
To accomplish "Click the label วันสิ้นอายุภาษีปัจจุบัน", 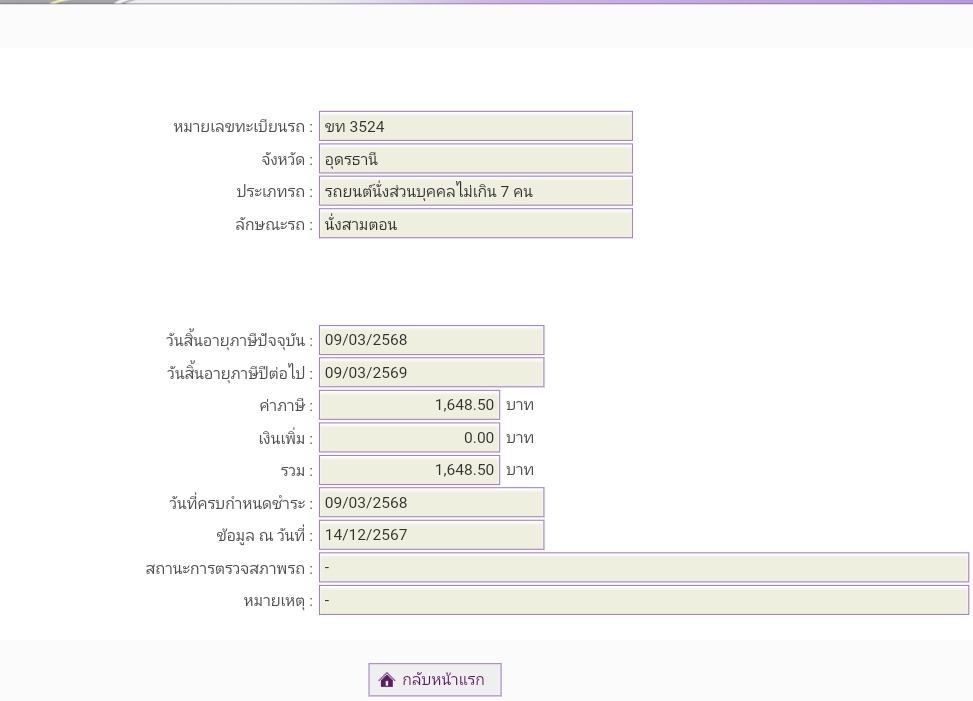I will click(x=240, y=341).
